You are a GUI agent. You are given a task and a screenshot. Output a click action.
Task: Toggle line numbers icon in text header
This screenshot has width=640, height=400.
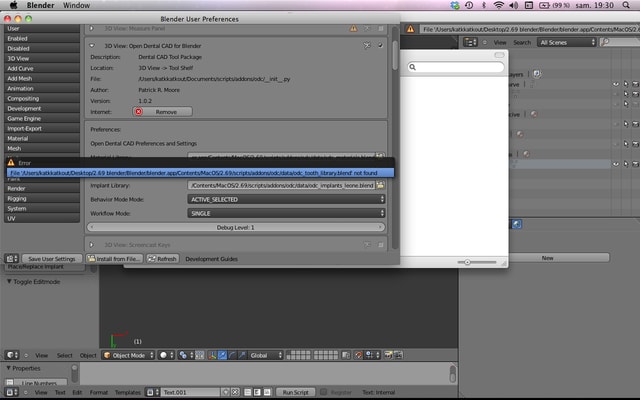248,392
